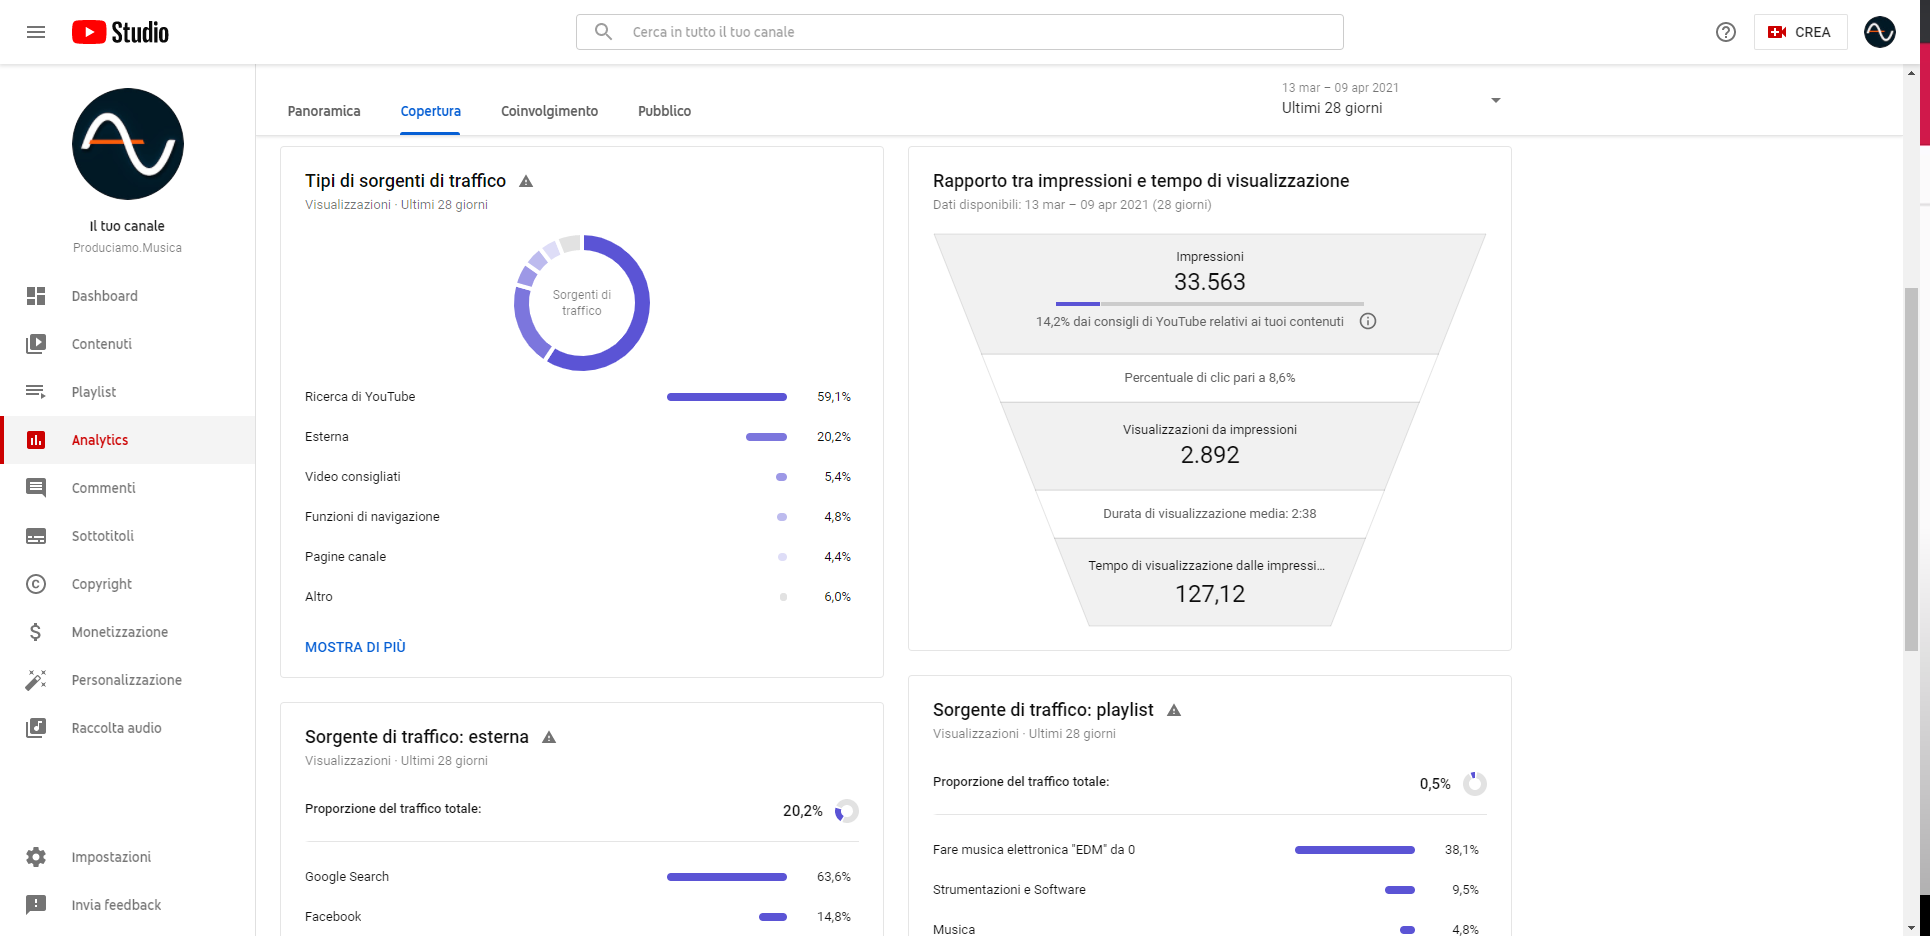Click the Invia feedback icon

(36, 905)
